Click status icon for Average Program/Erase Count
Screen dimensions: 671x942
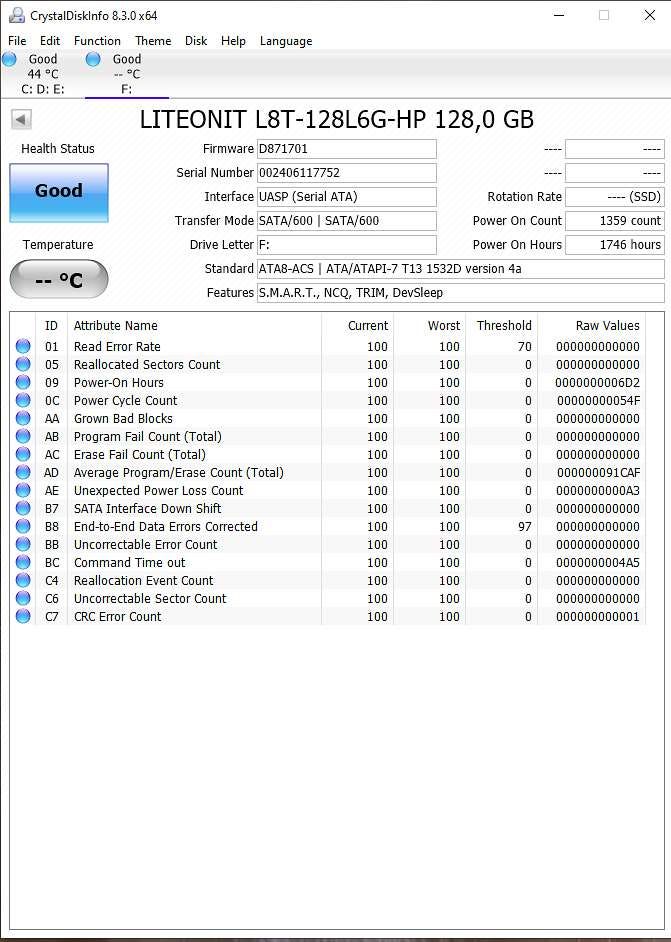pyautogui.click(x=23, y=472)
